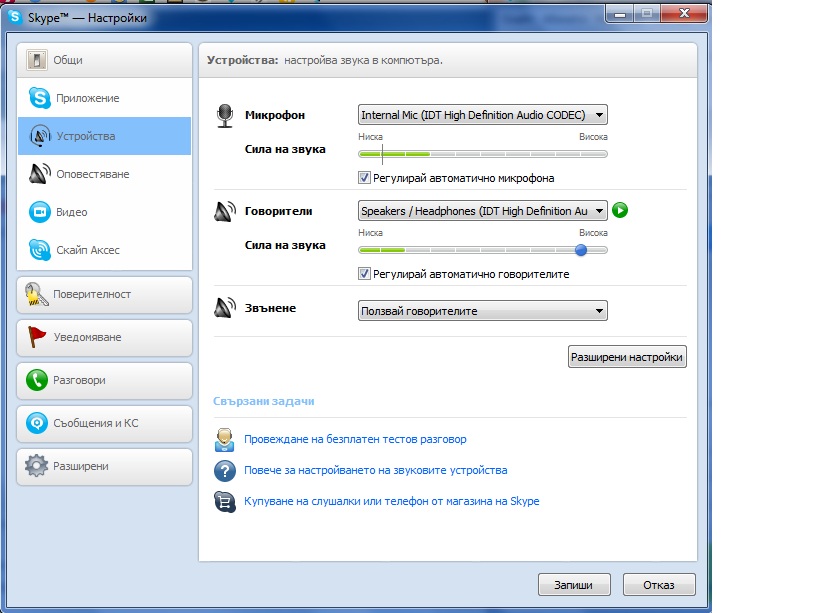Click the Skype logo in the title bar
Viewport: 819px width, 613px height.
[15, 17]
